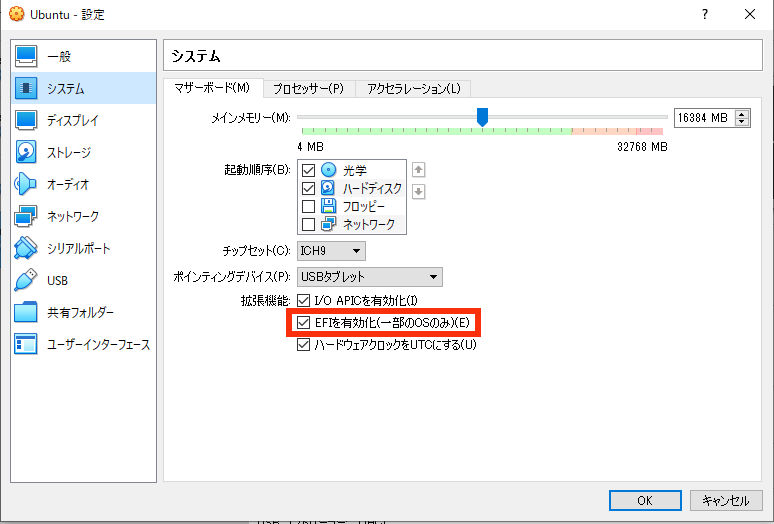Toggle ハードウェアクロックをUTCにする checkbox
The width and height of the screenshot is (774, 524).
(303, 344)
